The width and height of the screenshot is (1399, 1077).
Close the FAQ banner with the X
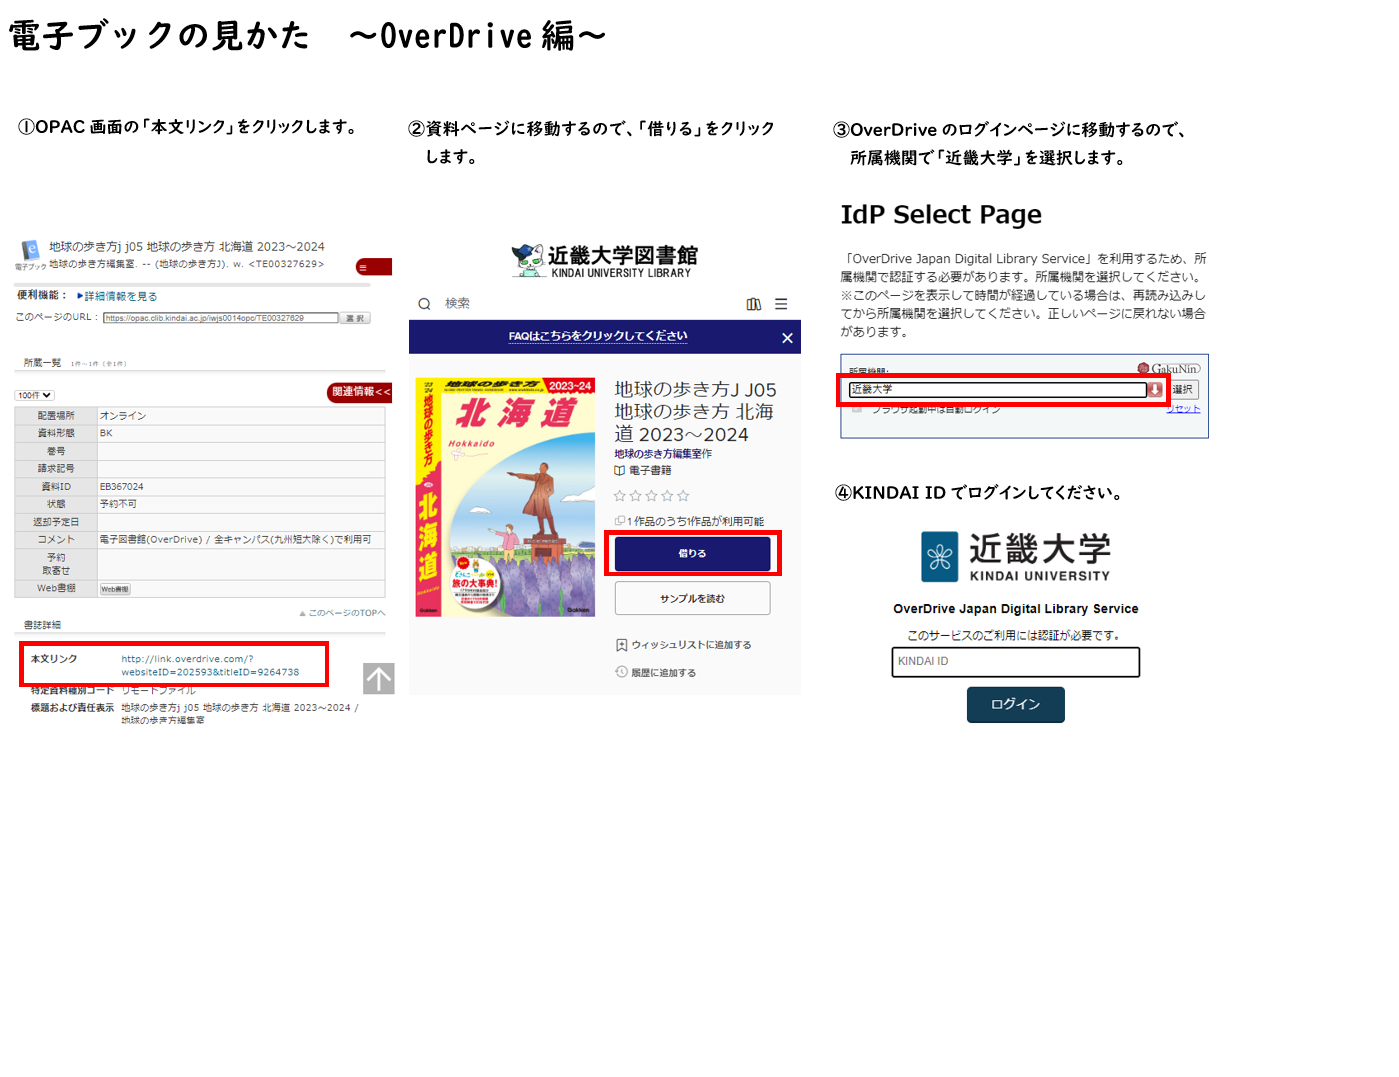[x=787, y=338]
